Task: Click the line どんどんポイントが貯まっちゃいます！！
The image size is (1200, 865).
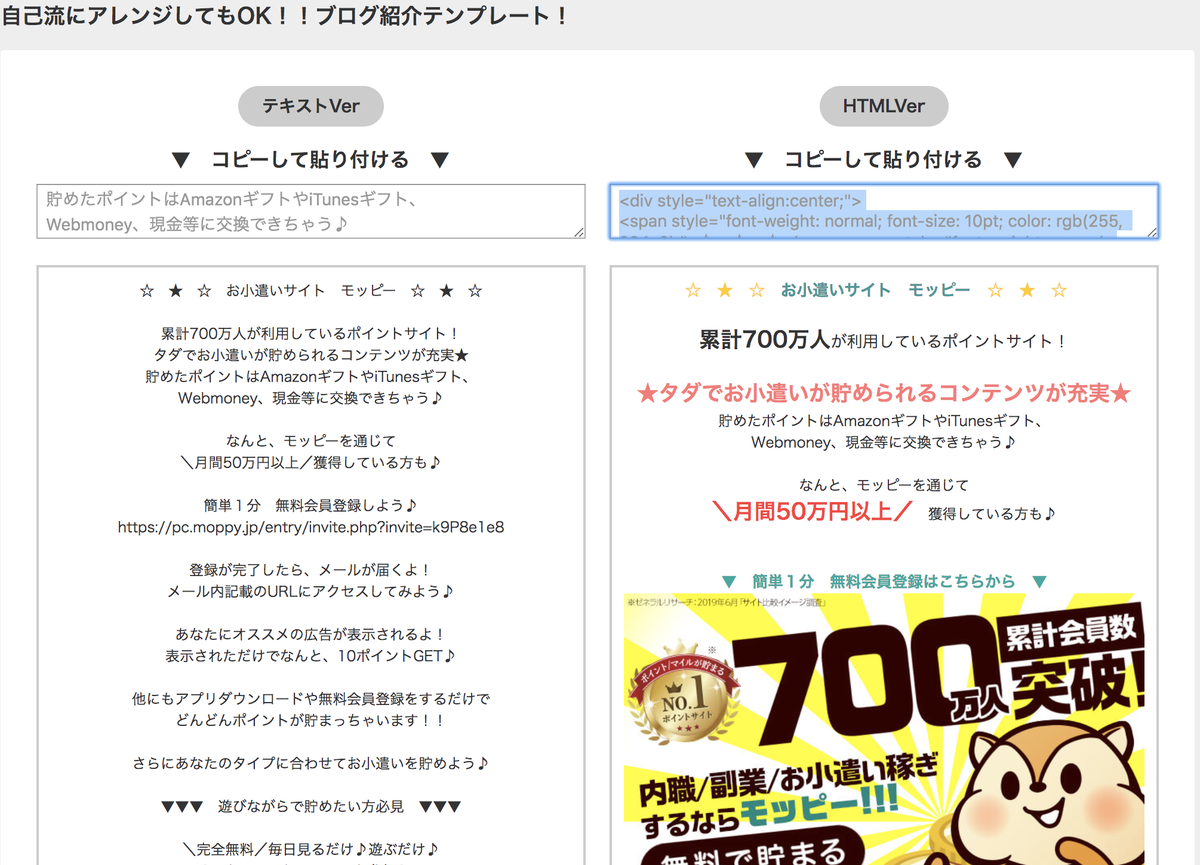Action: point(311,720)
